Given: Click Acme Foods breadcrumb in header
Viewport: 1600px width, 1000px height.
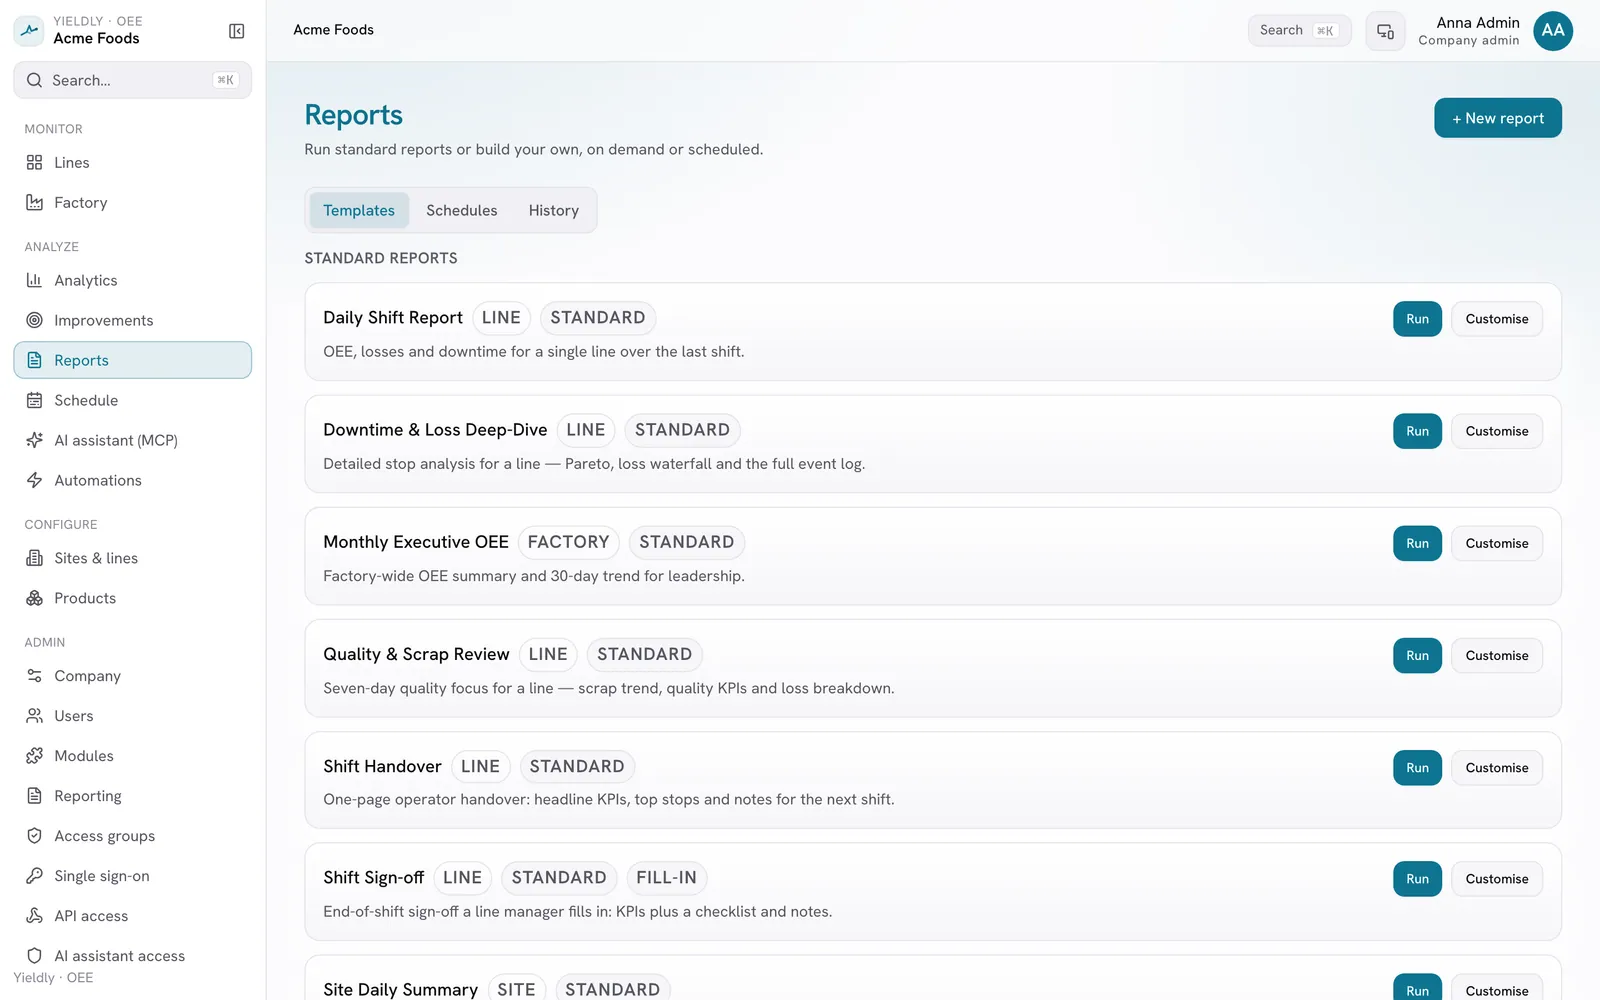Looking at the screenshot, I should pyautogui.click(x=333, y=30).
